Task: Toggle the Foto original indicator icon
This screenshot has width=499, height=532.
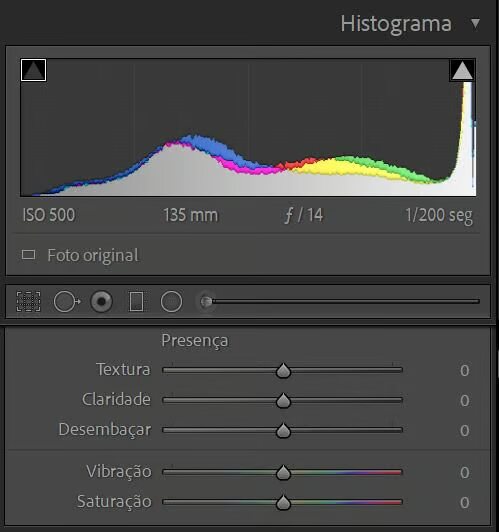Action: (28, 255)
